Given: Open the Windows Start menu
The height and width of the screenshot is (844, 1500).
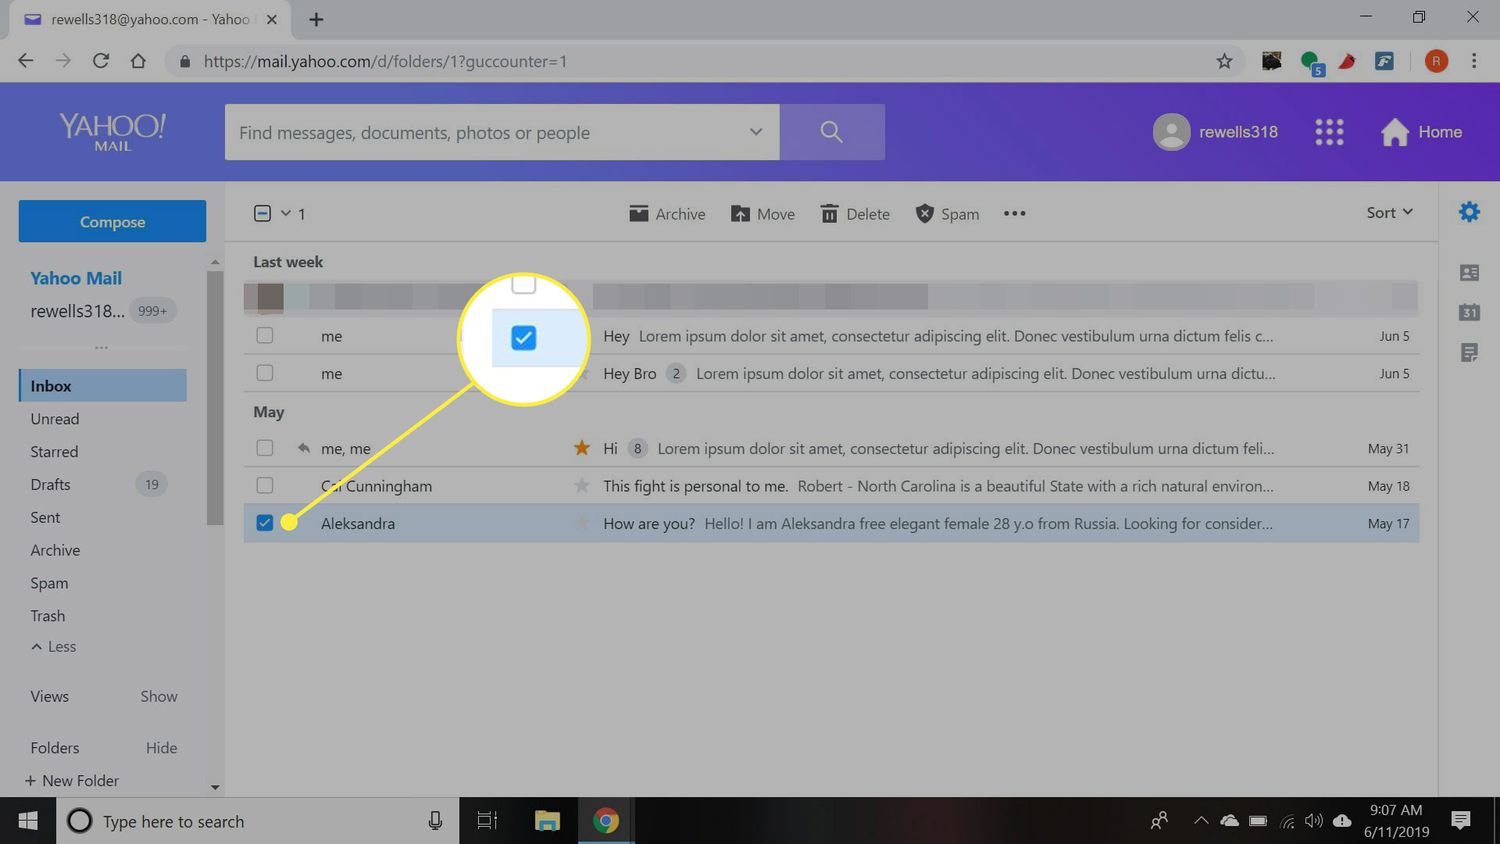Looking at the screenshot, I should (x=28, y=821).
